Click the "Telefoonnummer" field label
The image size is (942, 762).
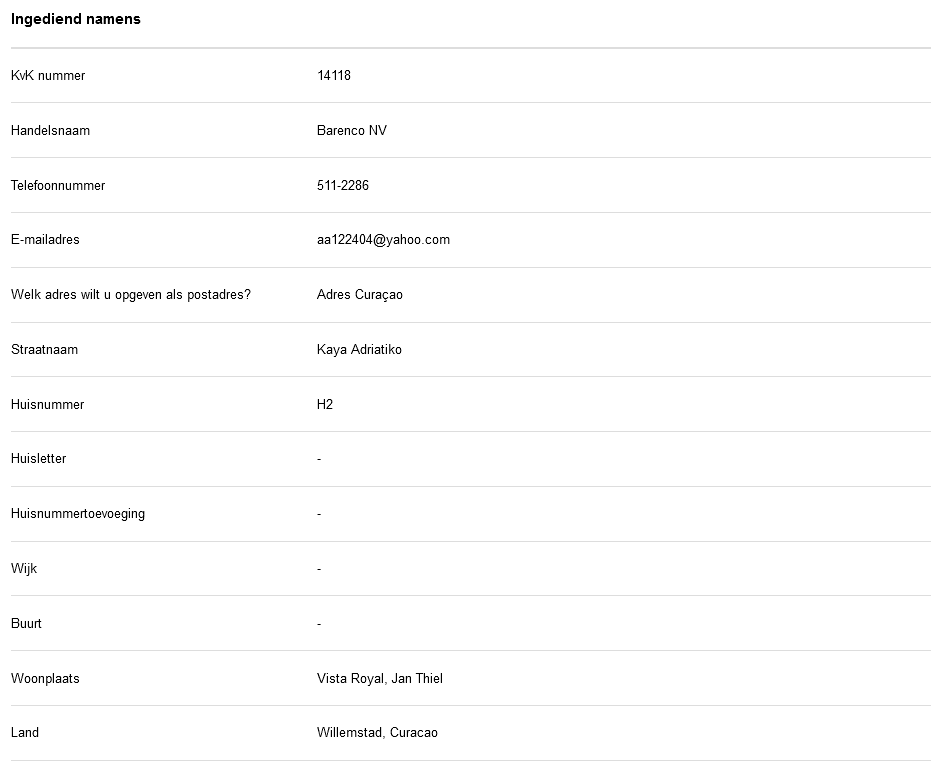58,186
